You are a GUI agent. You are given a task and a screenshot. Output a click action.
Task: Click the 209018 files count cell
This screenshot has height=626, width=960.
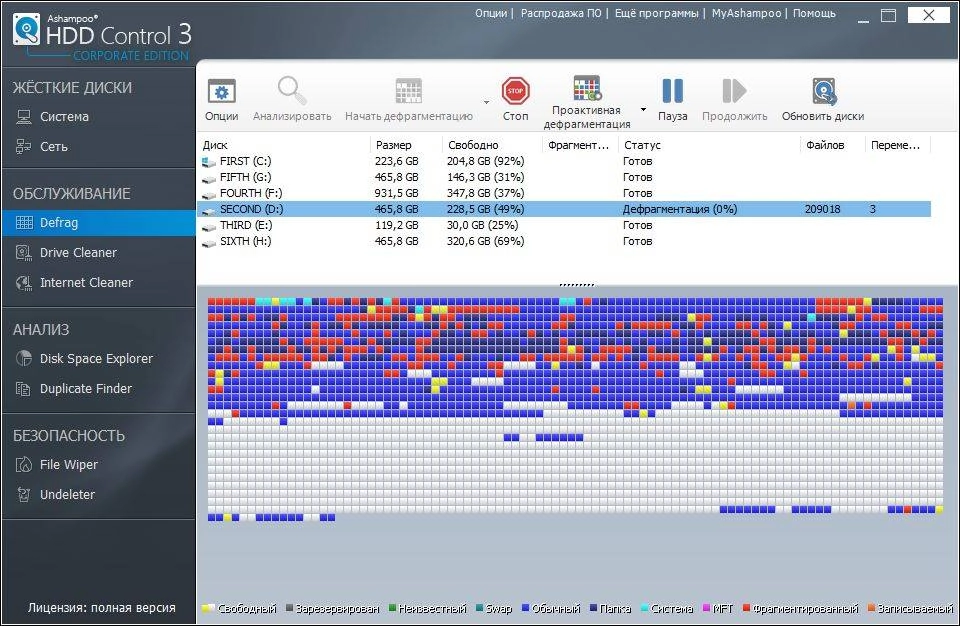[822, 209]
